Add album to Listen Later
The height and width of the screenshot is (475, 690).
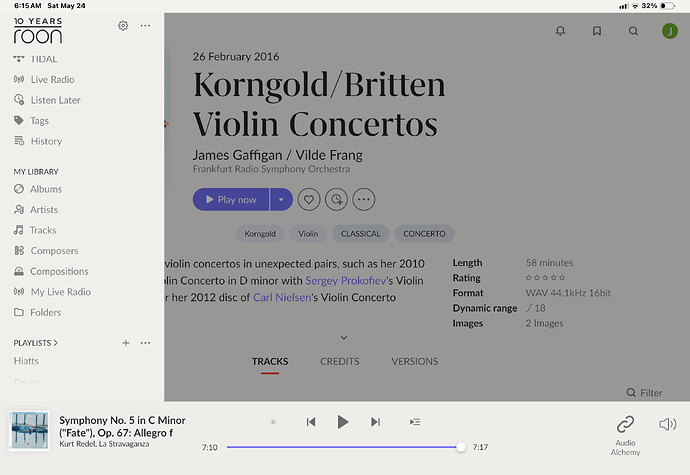click(336, 199)
